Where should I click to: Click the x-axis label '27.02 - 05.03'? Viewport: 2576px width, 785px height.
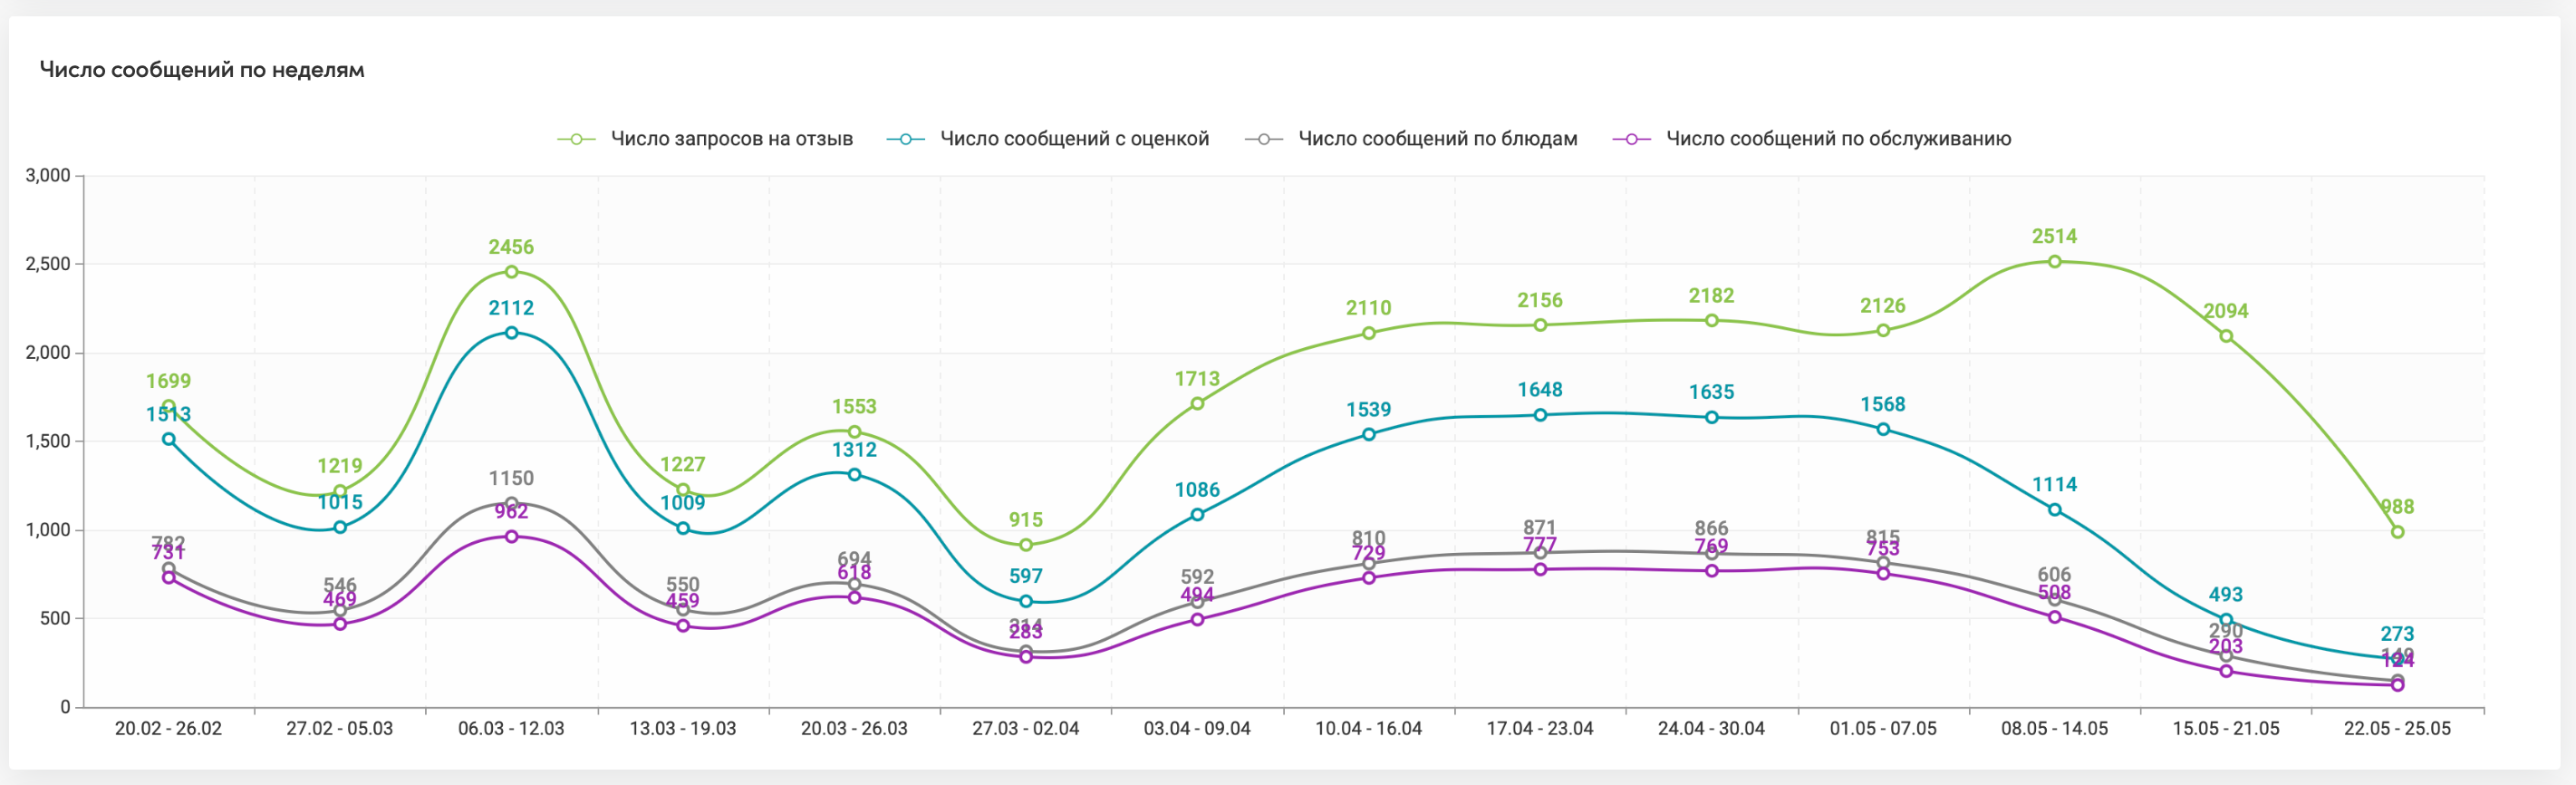[340, 729]
